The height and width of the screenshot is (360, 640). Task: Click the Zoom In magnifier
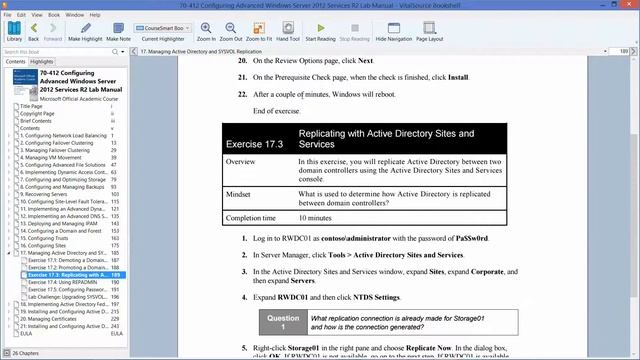tap(206, 31)
